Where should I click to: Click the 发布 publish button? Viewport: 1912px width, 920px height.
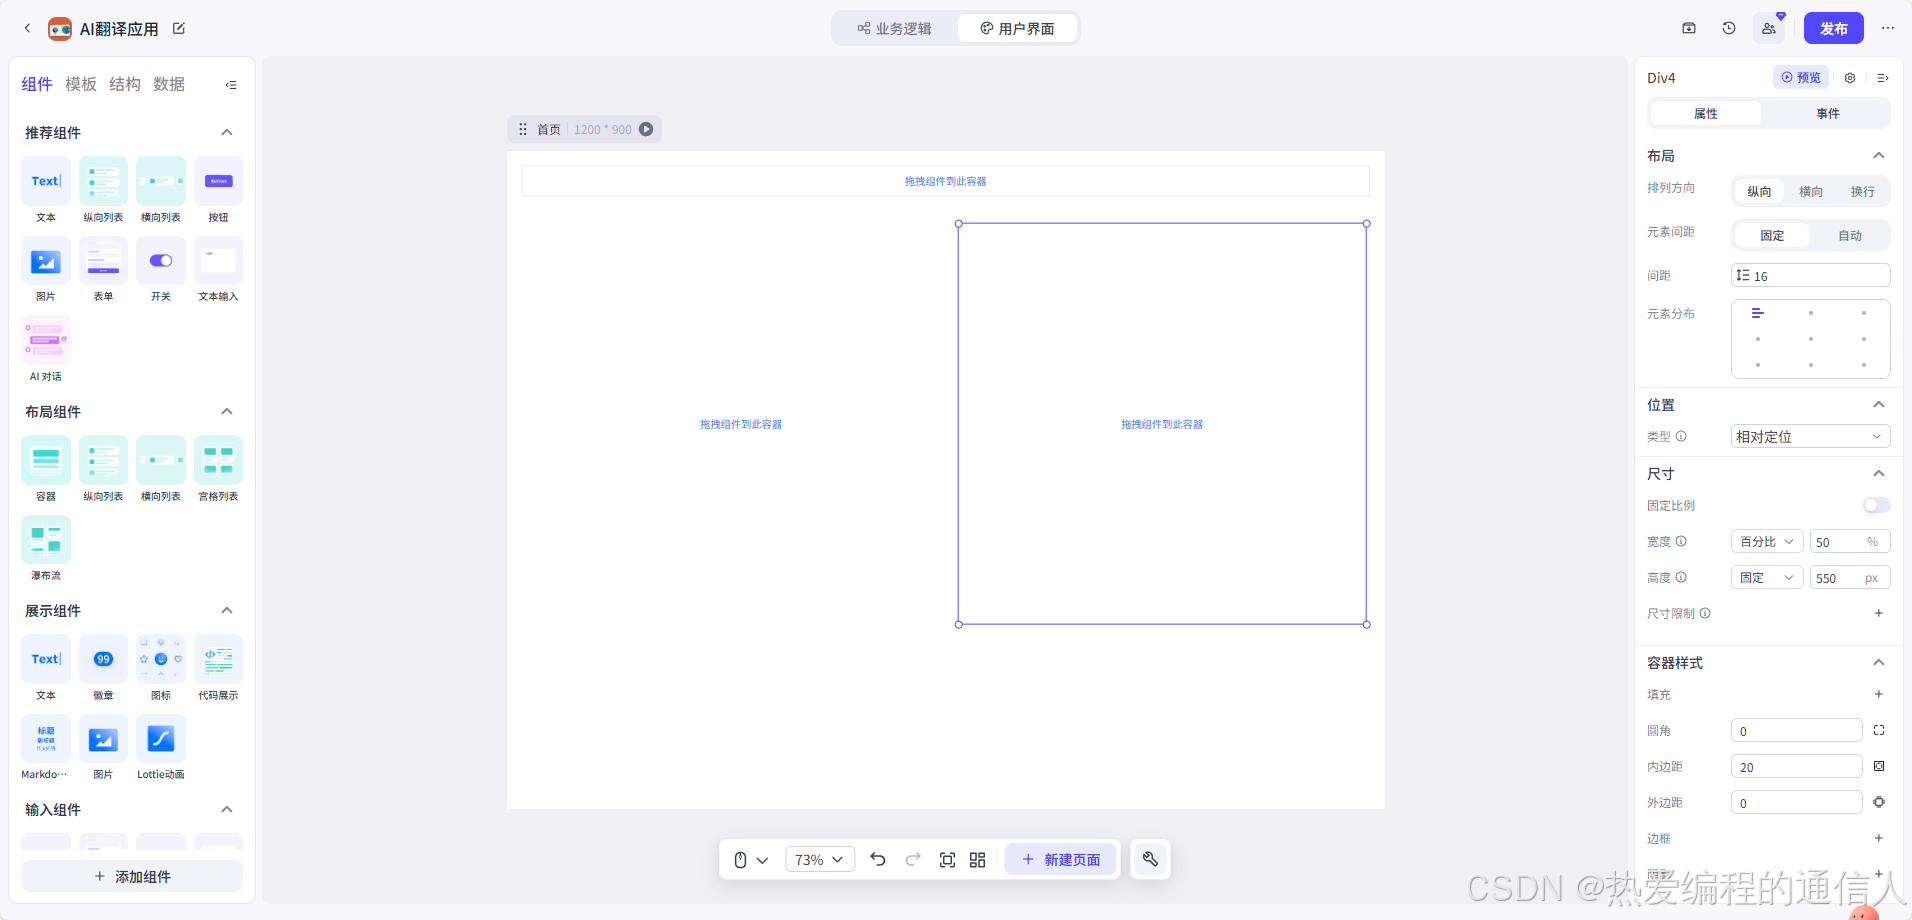1833,28
